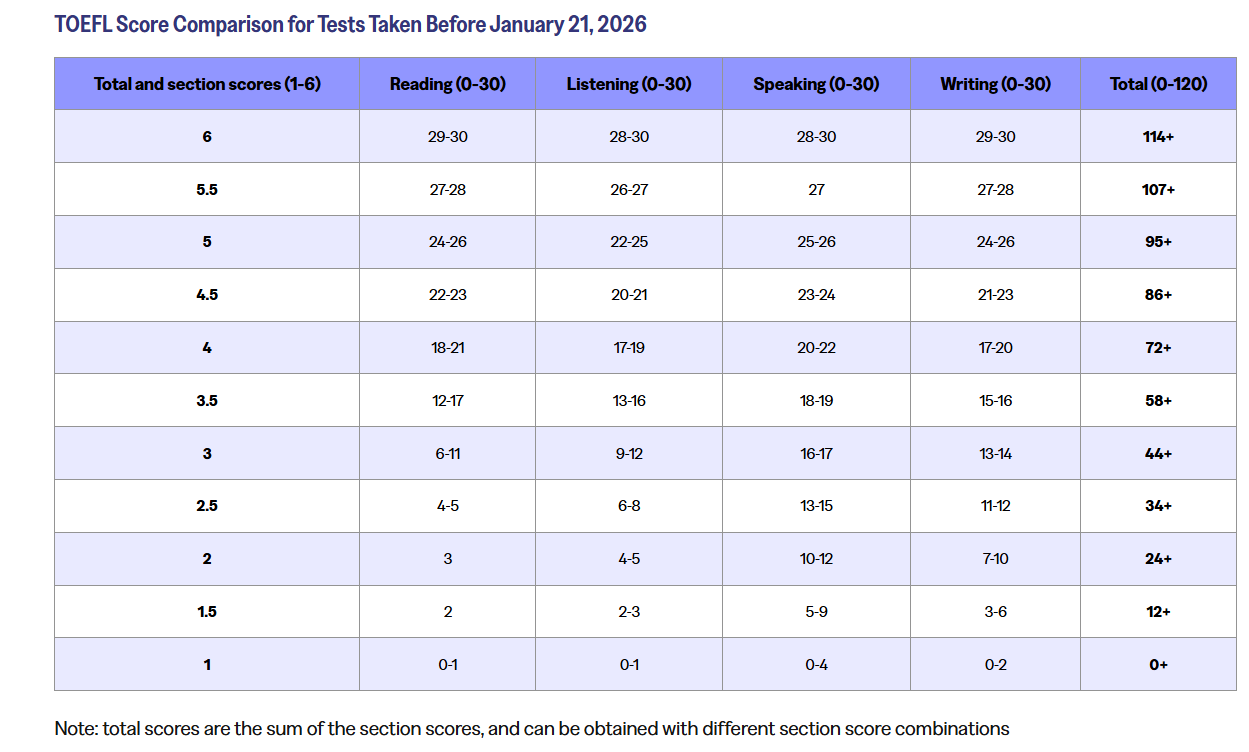This screenshot has width=1249, height=752.
Task: Click the Listening cell showing 2-3
Action: point(628,612)
